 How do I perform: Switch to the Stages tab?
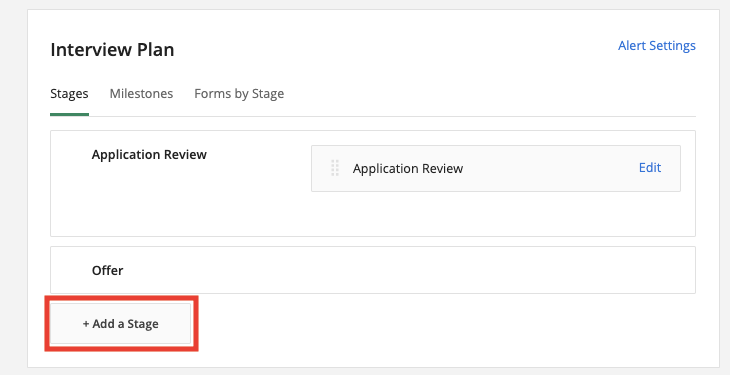pos(69,94)
